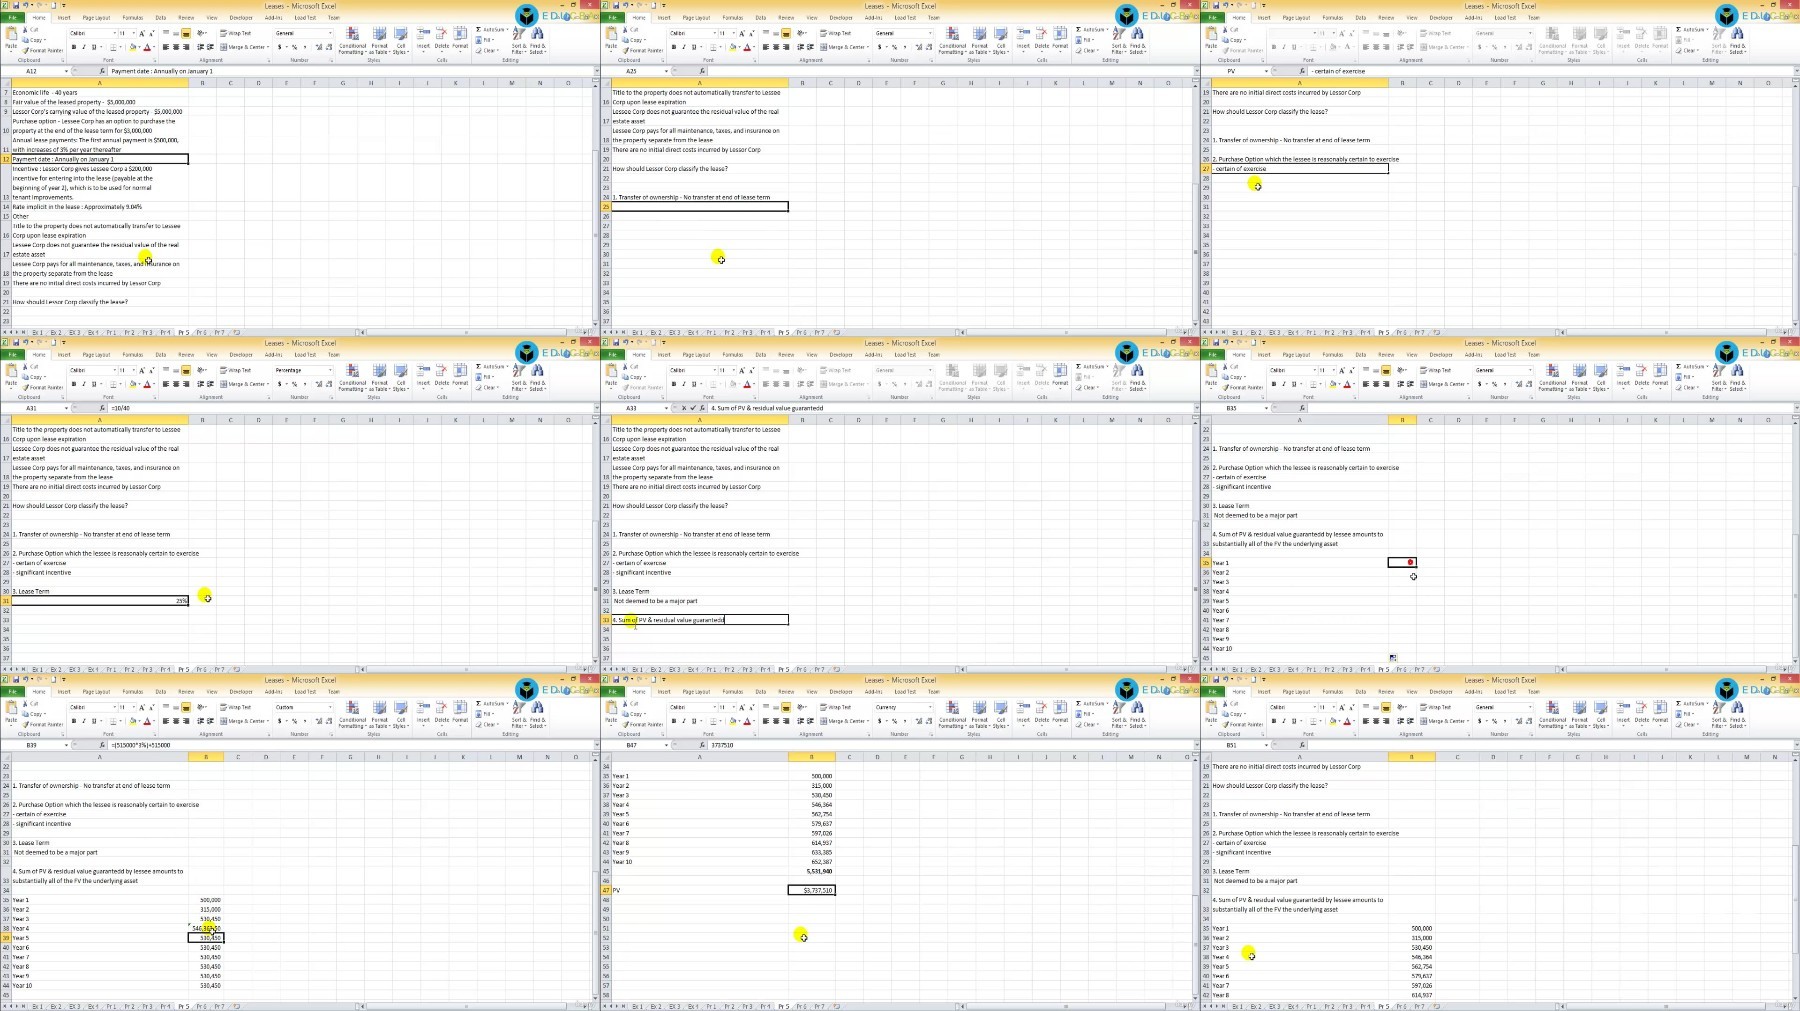Image resolution: width=1800 pixels, height=1011 pixels.
Task: Open Fill menu in the B47 window
Action: [x=1086, y=714]
